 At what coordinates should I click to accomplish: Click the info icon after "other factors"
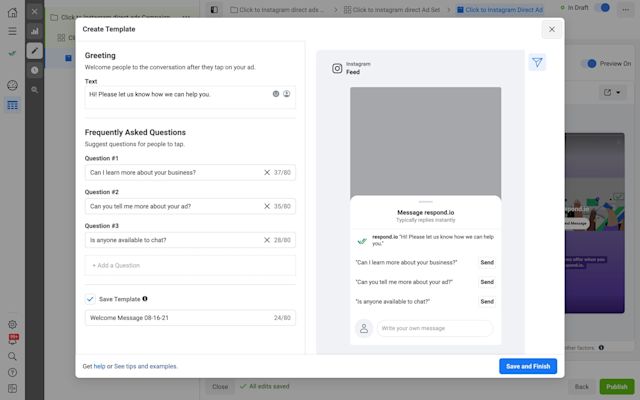(x=601, y=348)
